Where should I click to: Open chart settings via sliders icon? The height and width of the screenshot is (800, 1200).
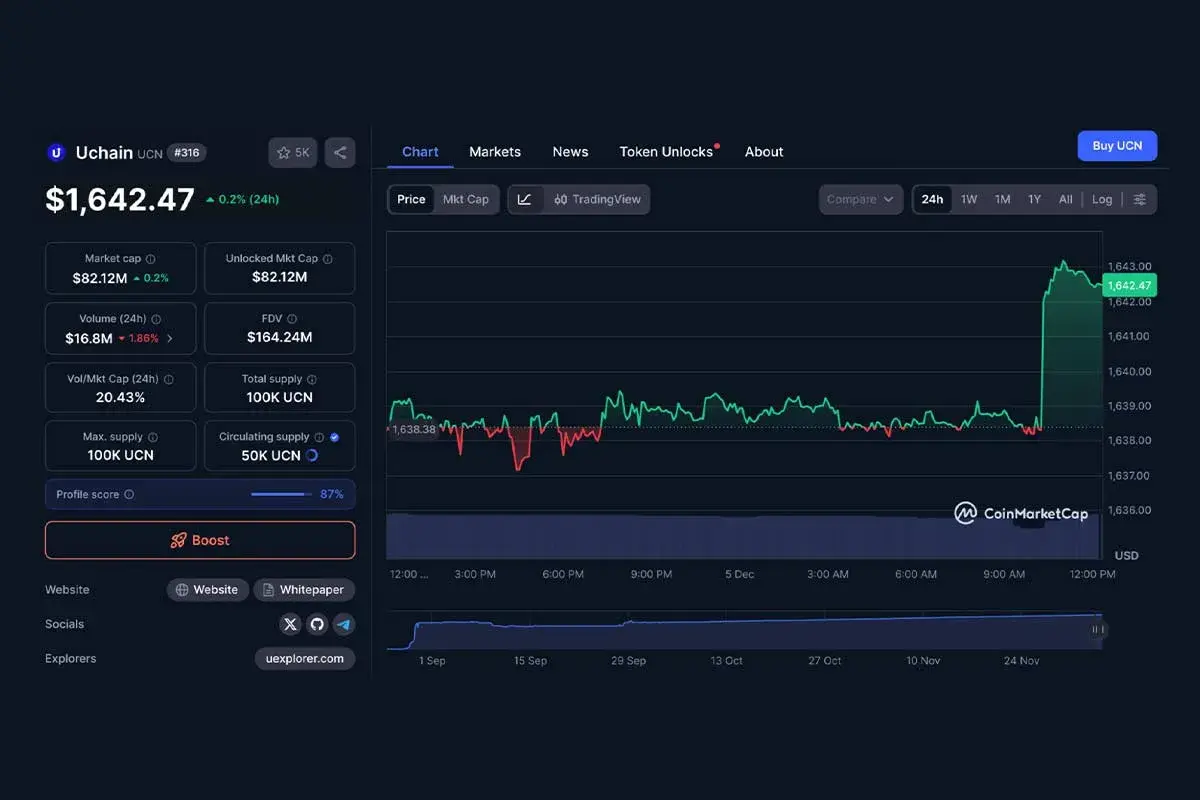1140,199
